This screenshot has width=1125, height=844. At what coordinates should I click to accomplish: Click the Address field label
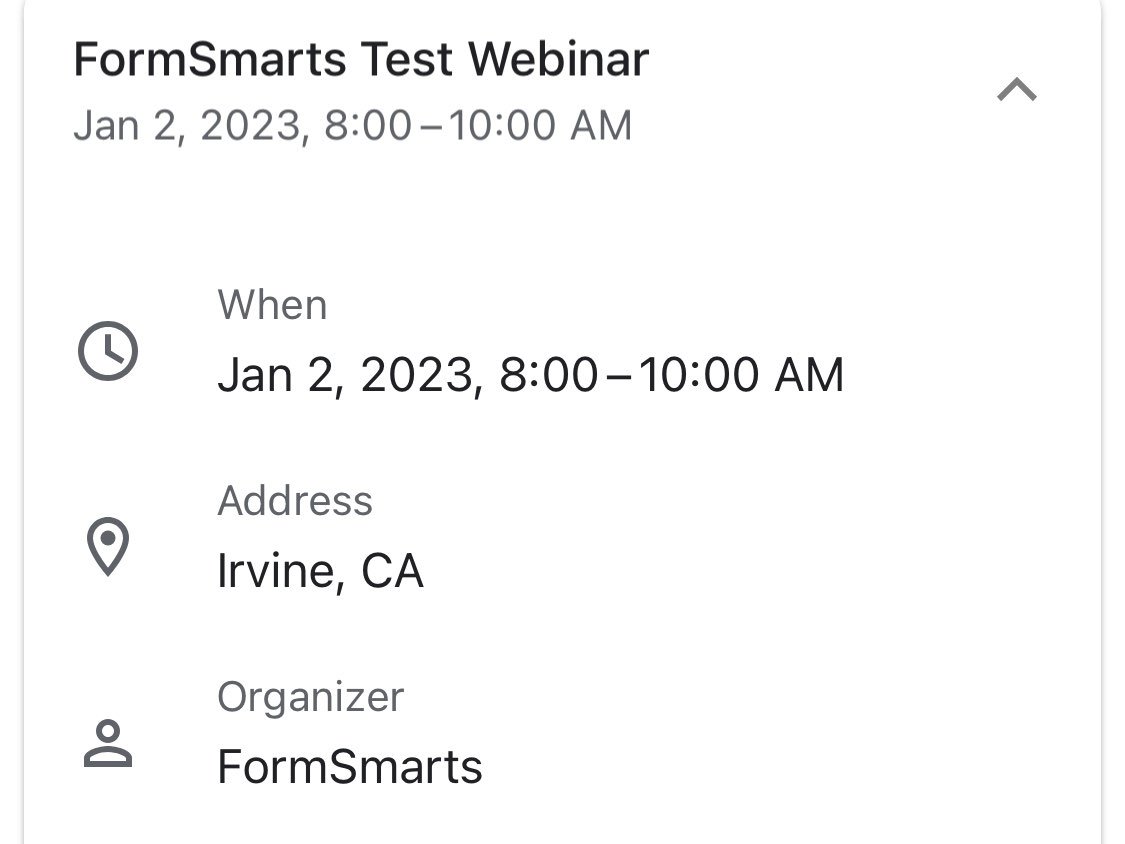[295, 500]
